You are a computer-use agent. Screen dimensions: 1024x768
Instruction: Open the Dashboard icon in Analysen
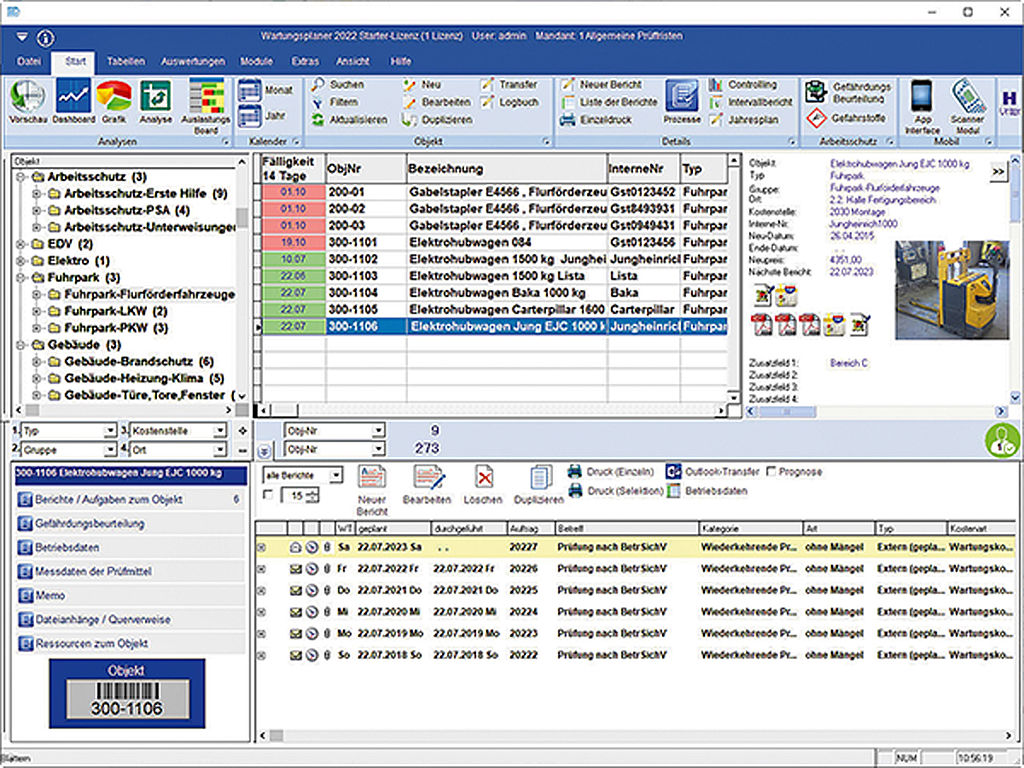pyautogui.click(x=74, y=97)
